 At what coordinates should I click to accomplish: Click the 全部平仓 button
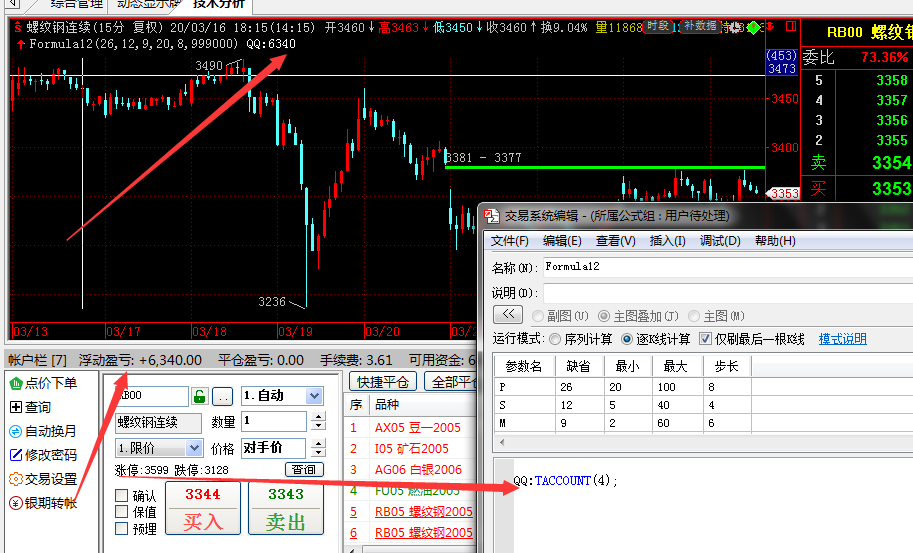pyautogui.click(x=451, y=382)
